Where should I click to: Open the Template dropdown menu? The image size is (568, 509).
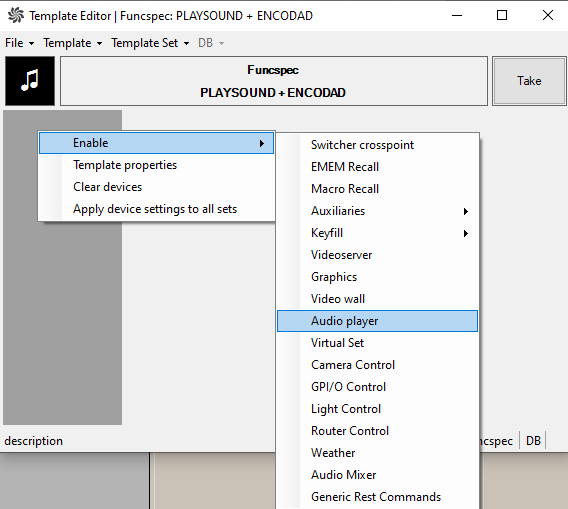72,43
